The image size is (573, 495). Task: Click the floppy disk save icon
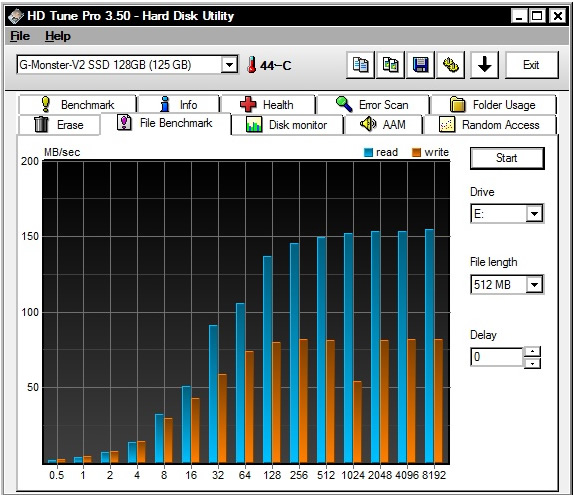(x=420, y=65)
